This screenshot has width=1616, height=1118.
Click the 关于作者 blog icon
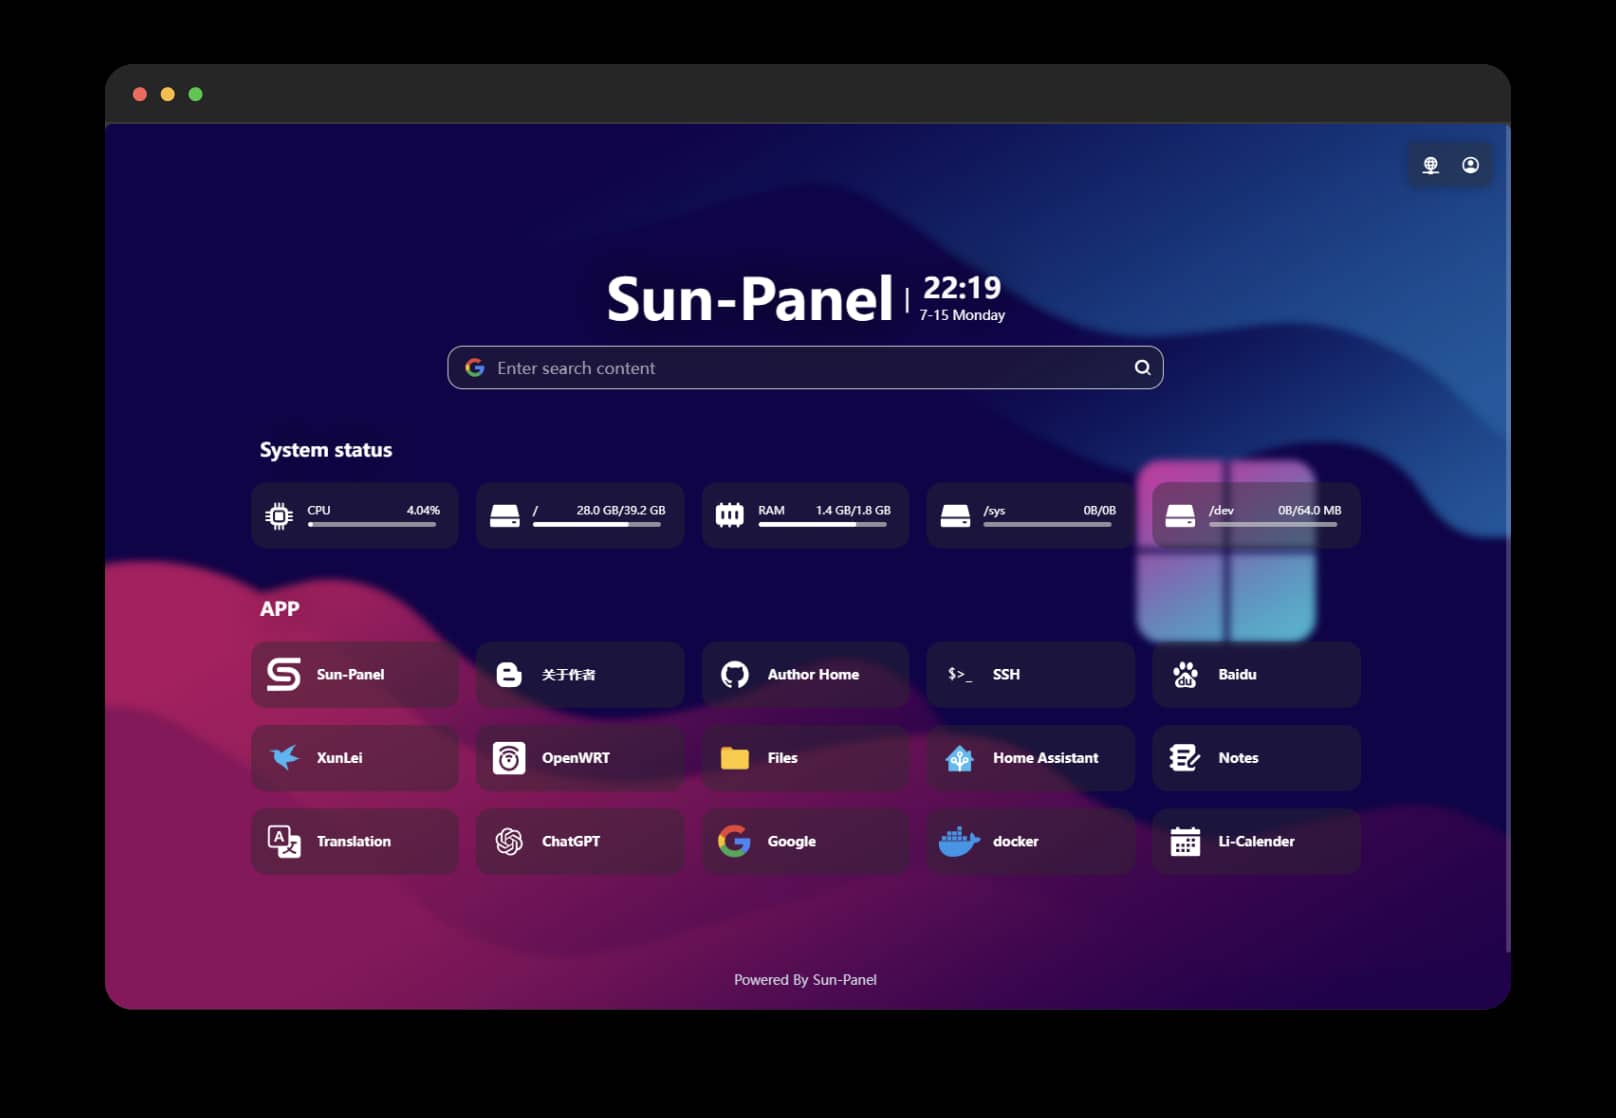[509, 675]
